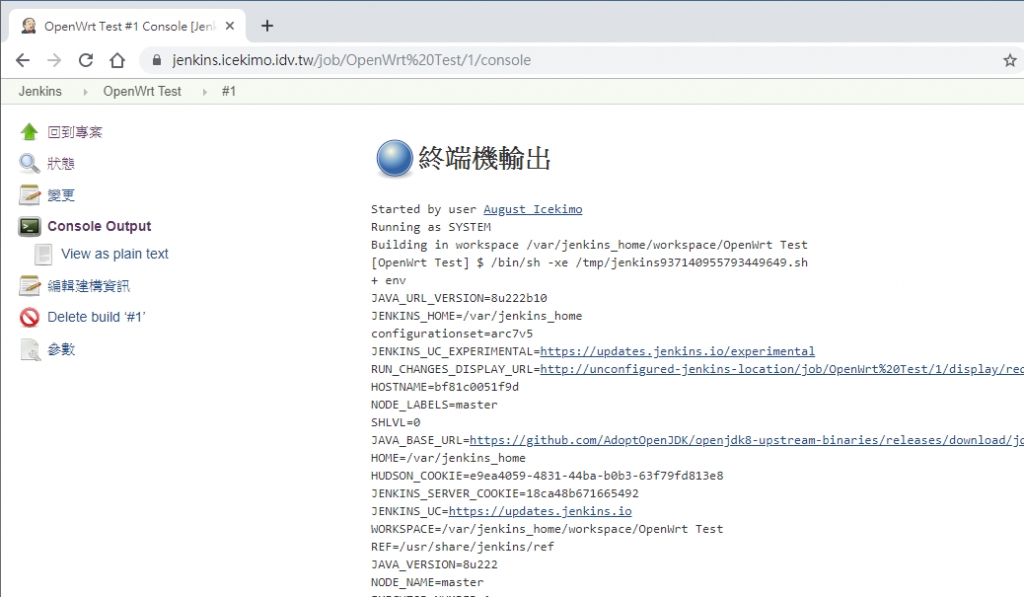Choose Delete build '#1' link
This screenshot has width=1024, height=597.
point(96,317)
